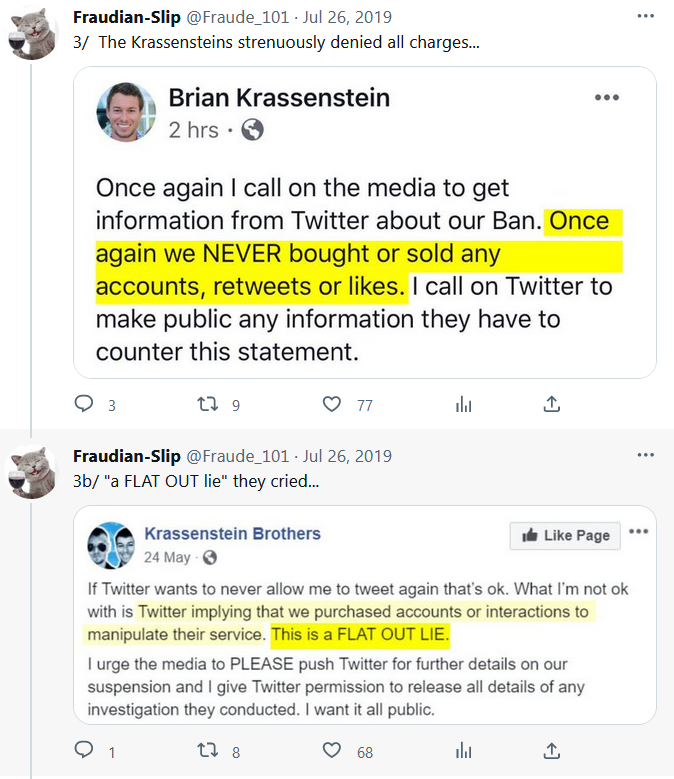674x779 pixels.
Task: Share the first tweet
Action: tap(551, 404)
